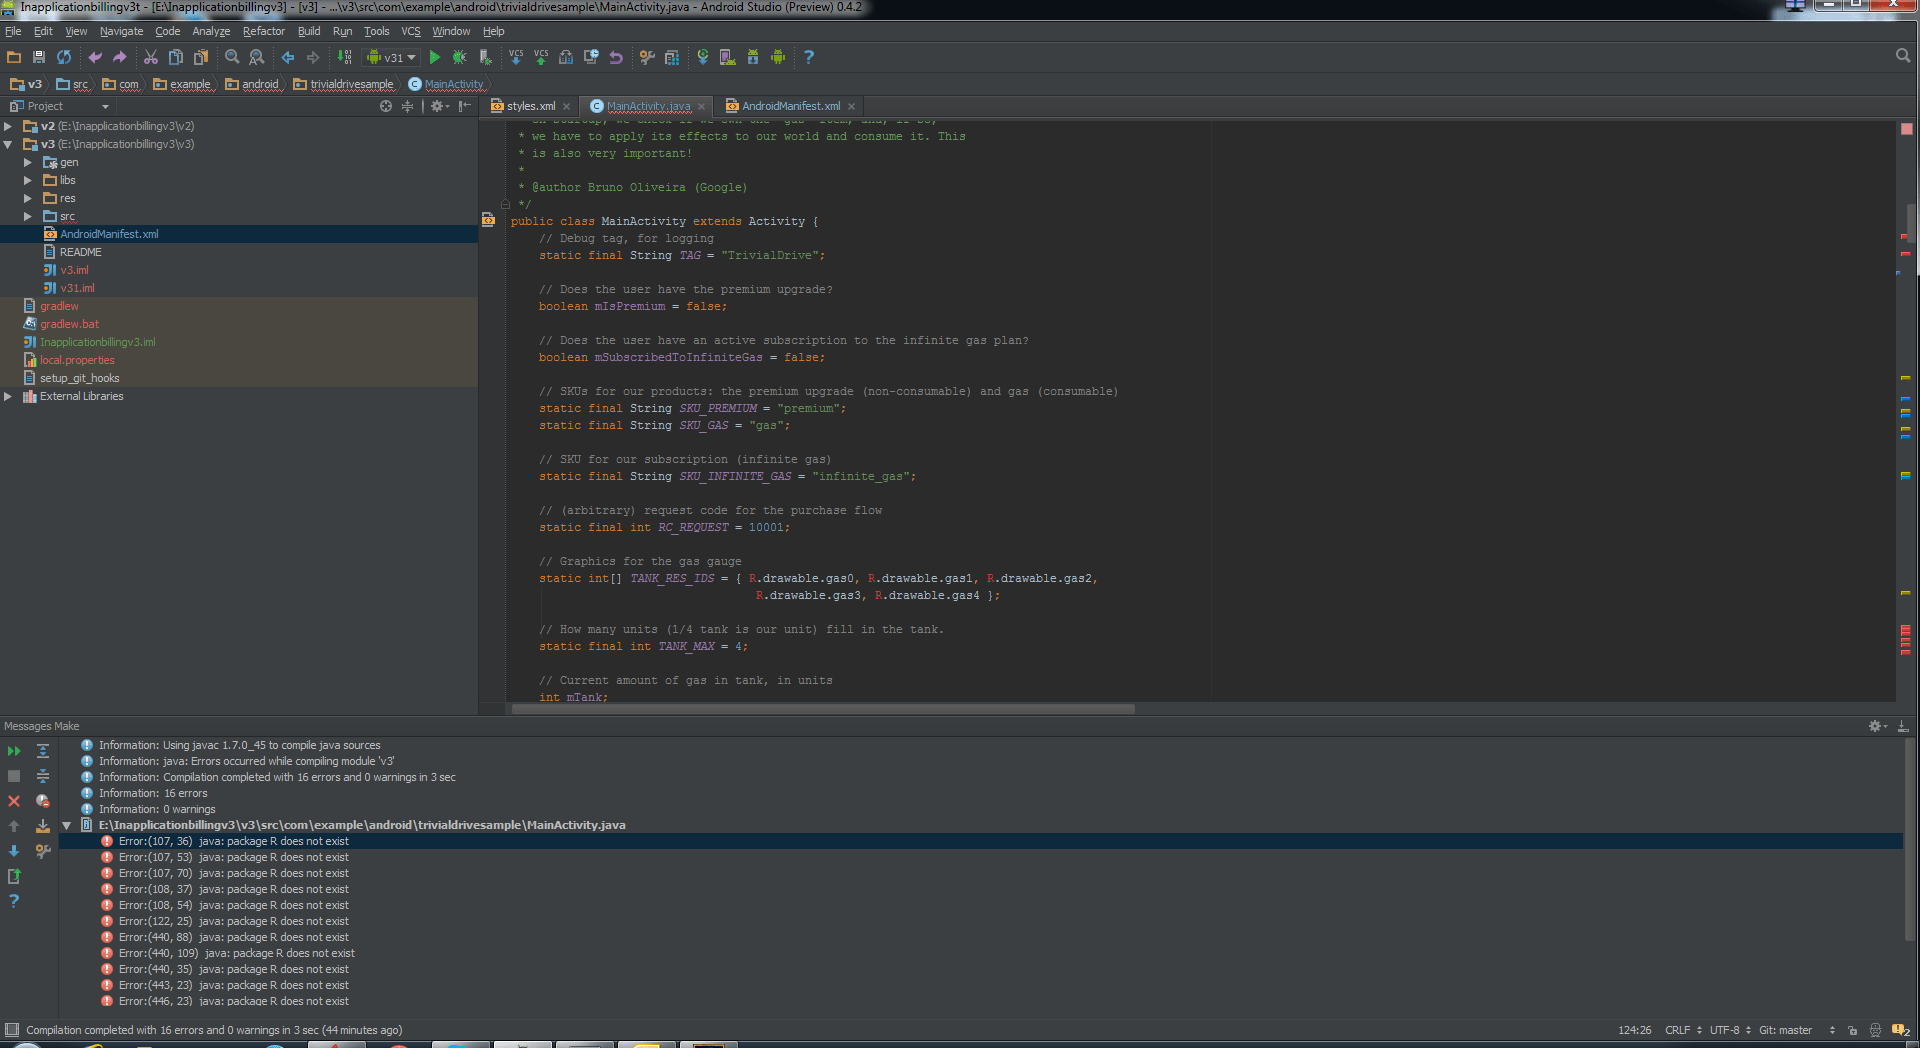Click the Save All floppy disk icon
The height and width of the screenshot is (1048, 1920).
click(39, 58)
